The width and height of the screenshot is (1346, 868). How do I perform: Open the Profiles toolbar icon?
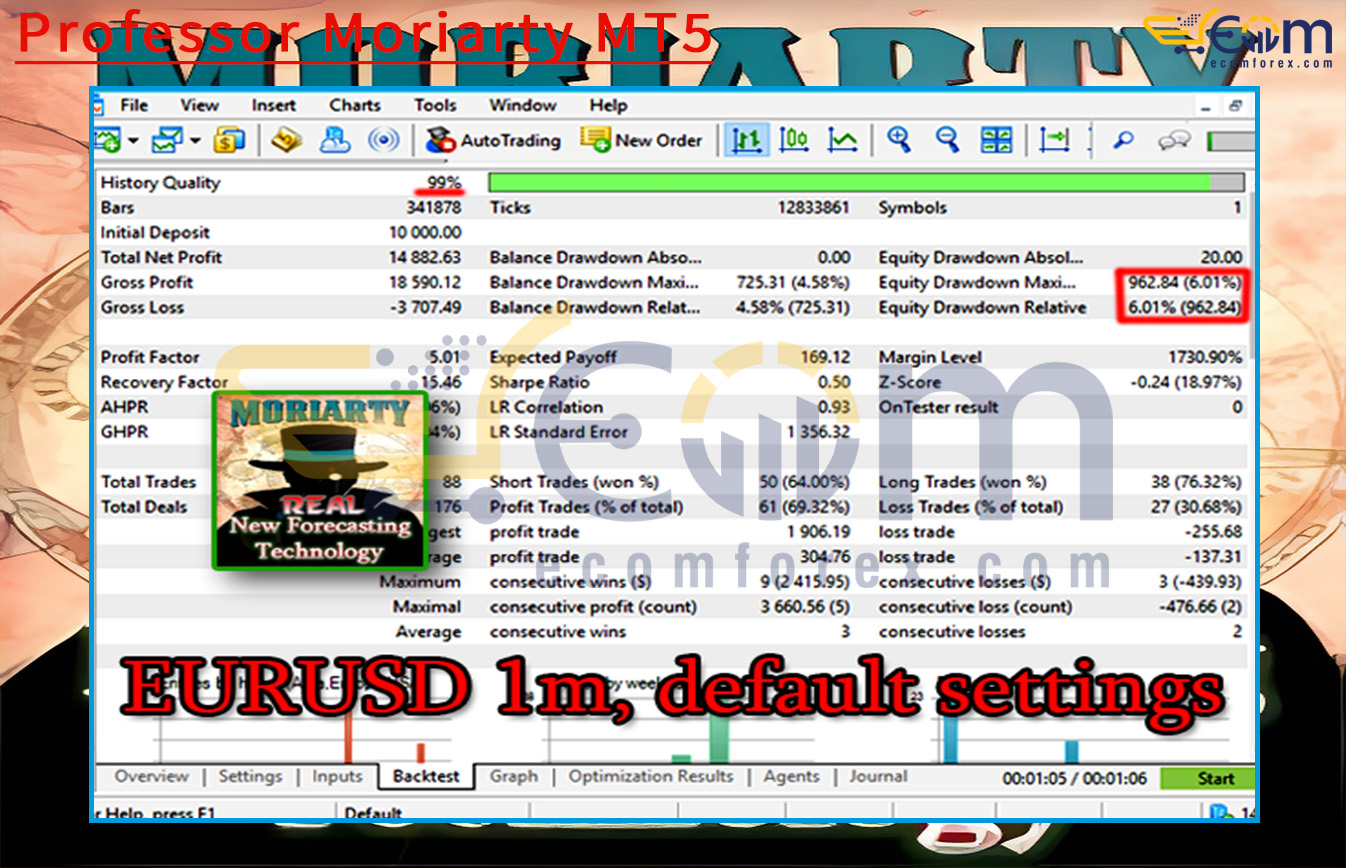pos(166,141)
